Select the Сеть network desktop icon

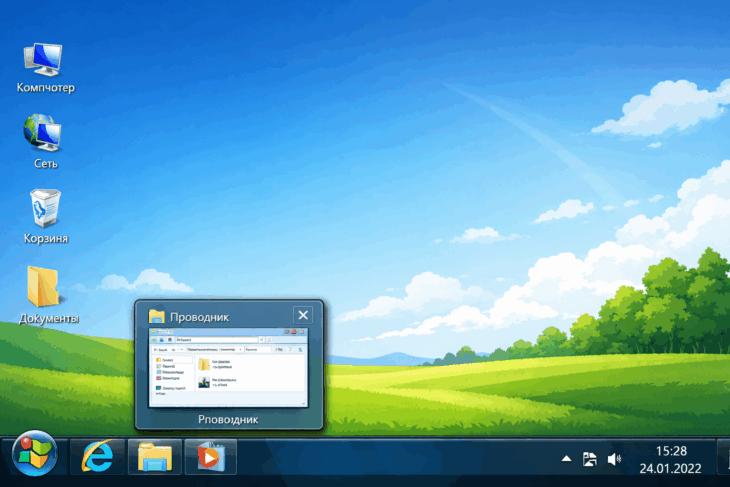click(x=45, y=141)
